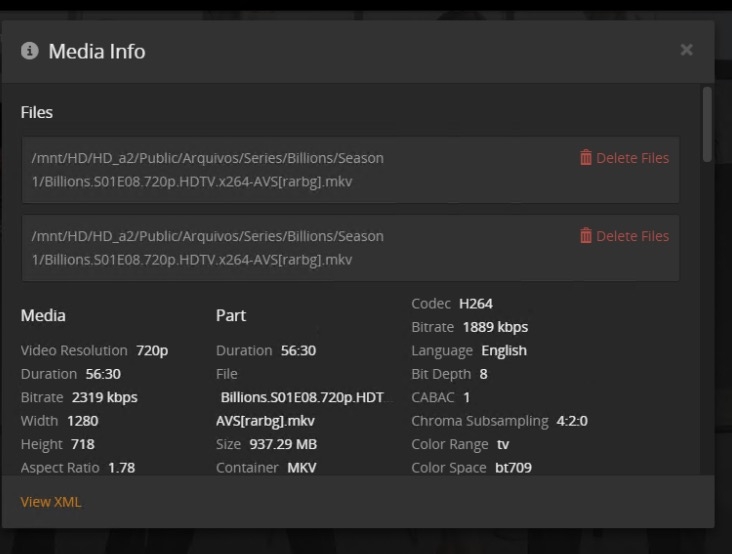Click the Codec value H264
Screen dimensions: 732x554
click(x=476, y=304)
